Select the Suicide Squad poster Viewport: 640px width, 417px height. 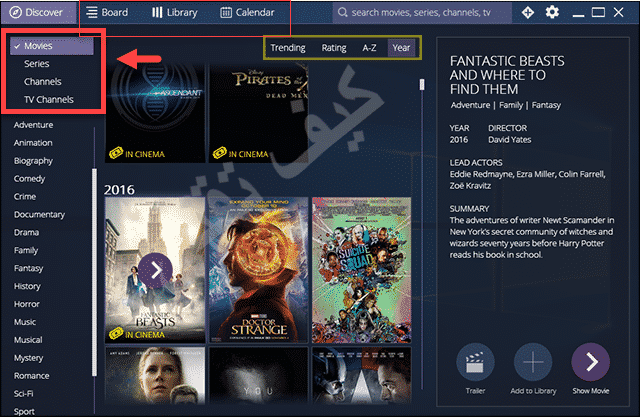pos(362,270)
